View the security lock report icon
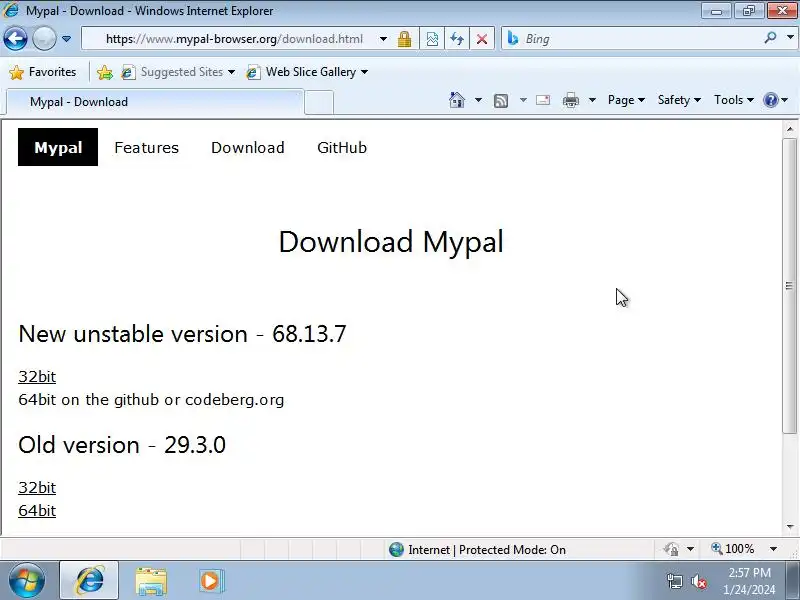The image size is (800, 600). click(x=405, y=39)
